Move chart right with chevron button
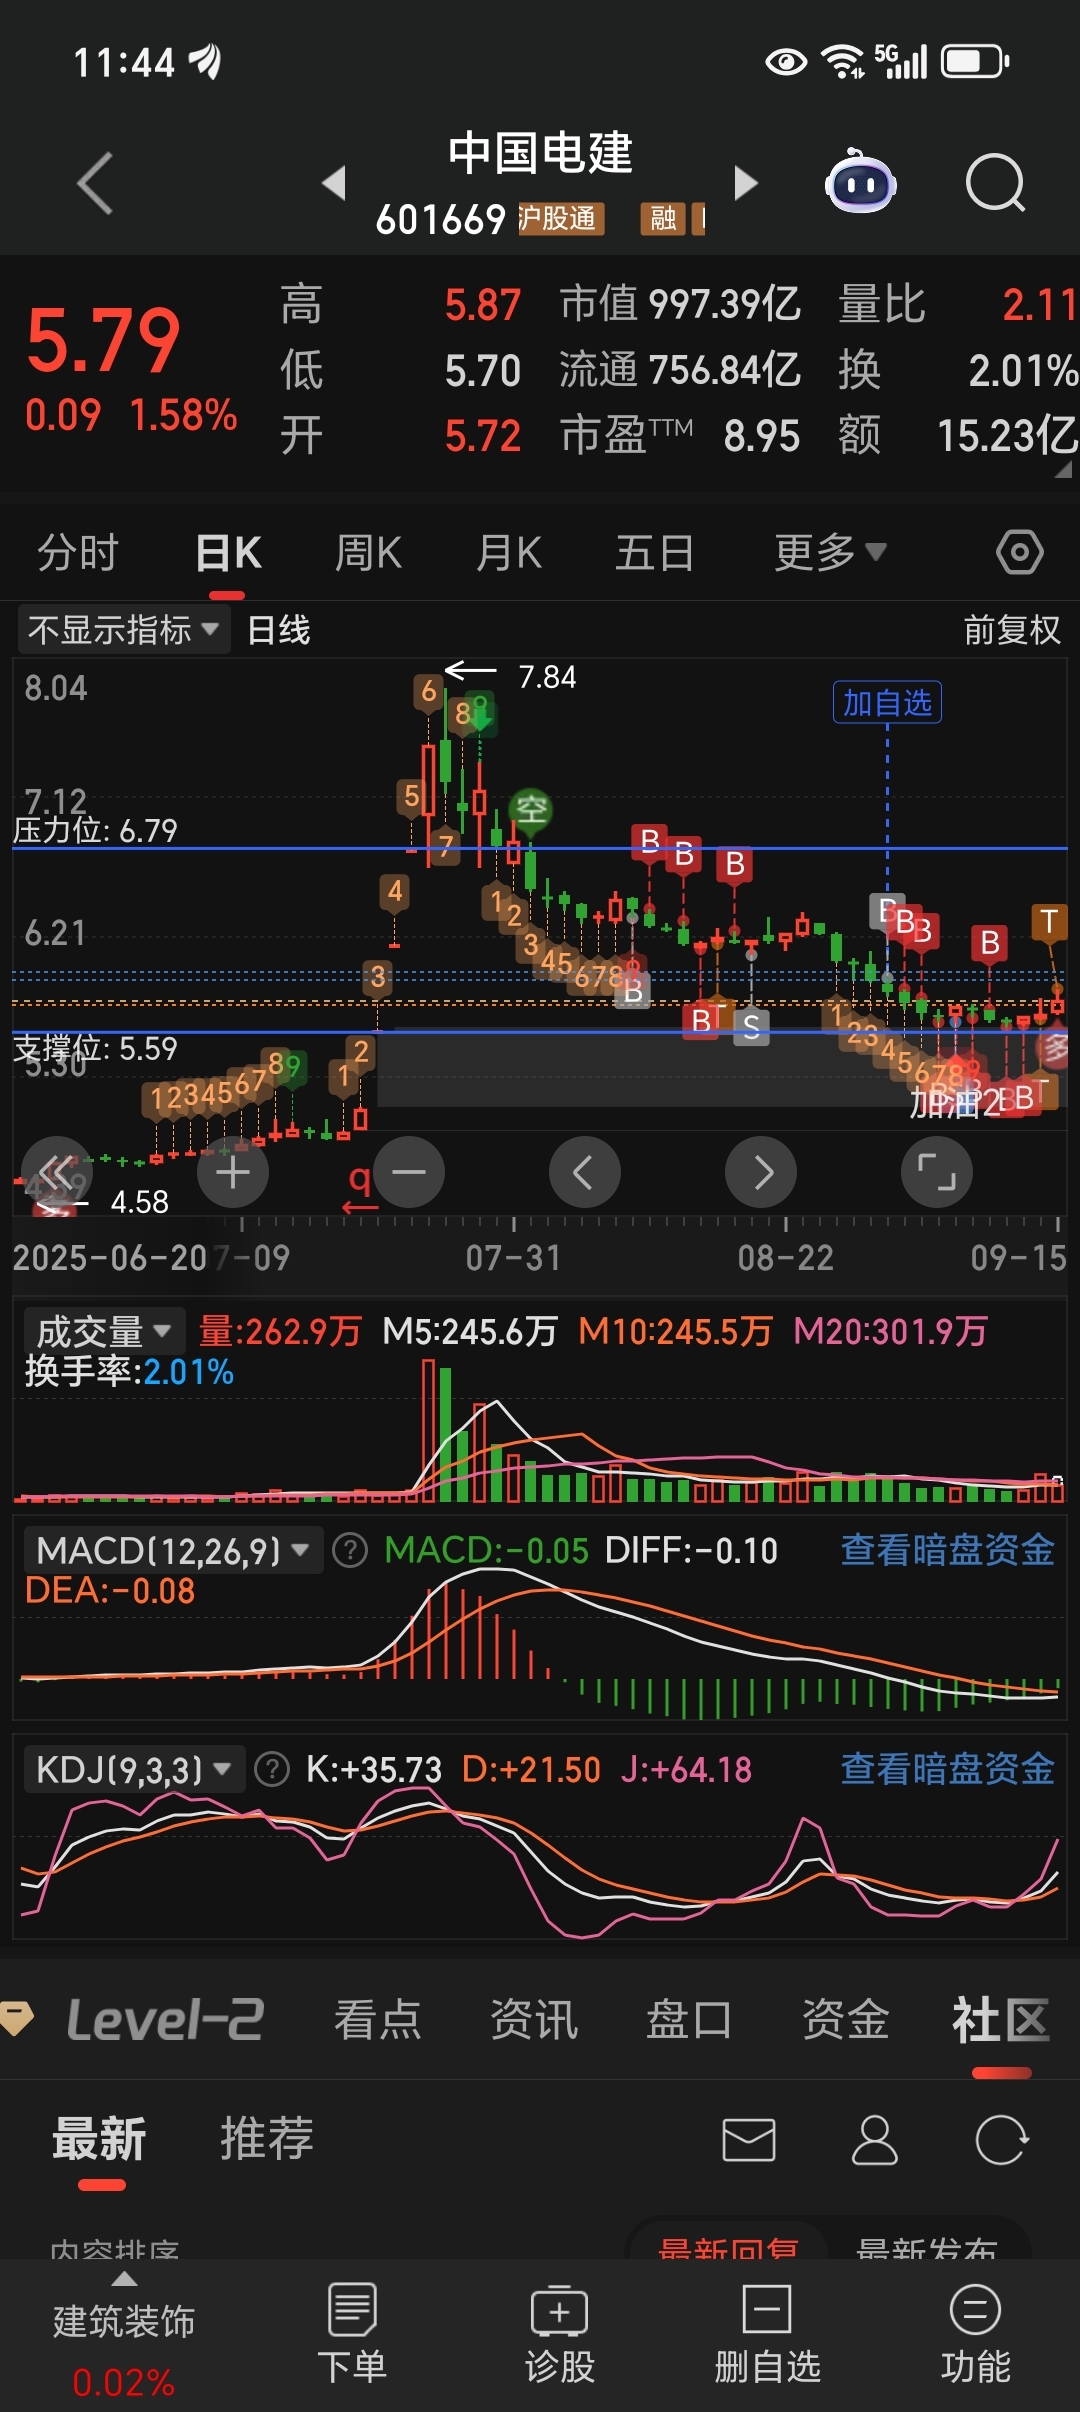The image size is (1080, 2412). click(x=761, y=1172)
